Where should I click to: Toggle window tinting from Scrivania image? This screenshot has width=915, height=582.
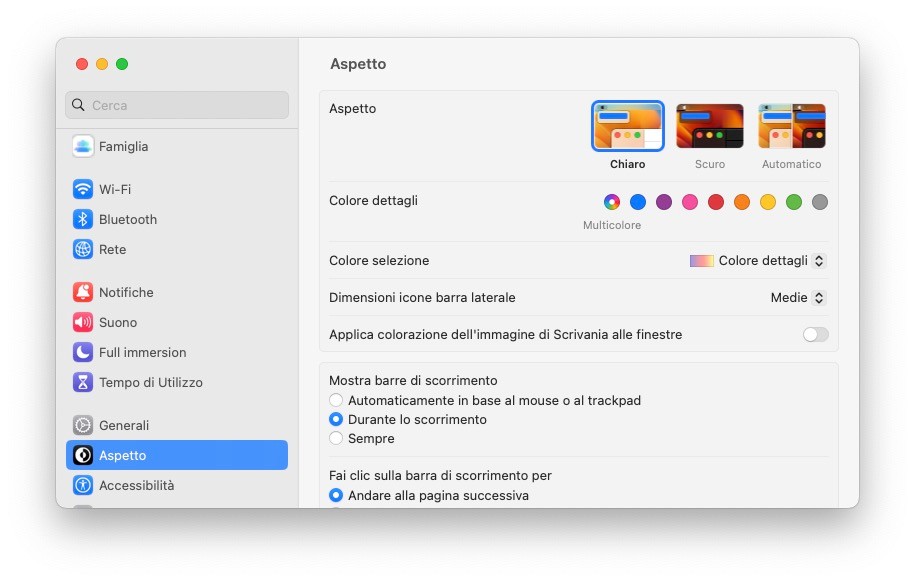coord(815,334)
